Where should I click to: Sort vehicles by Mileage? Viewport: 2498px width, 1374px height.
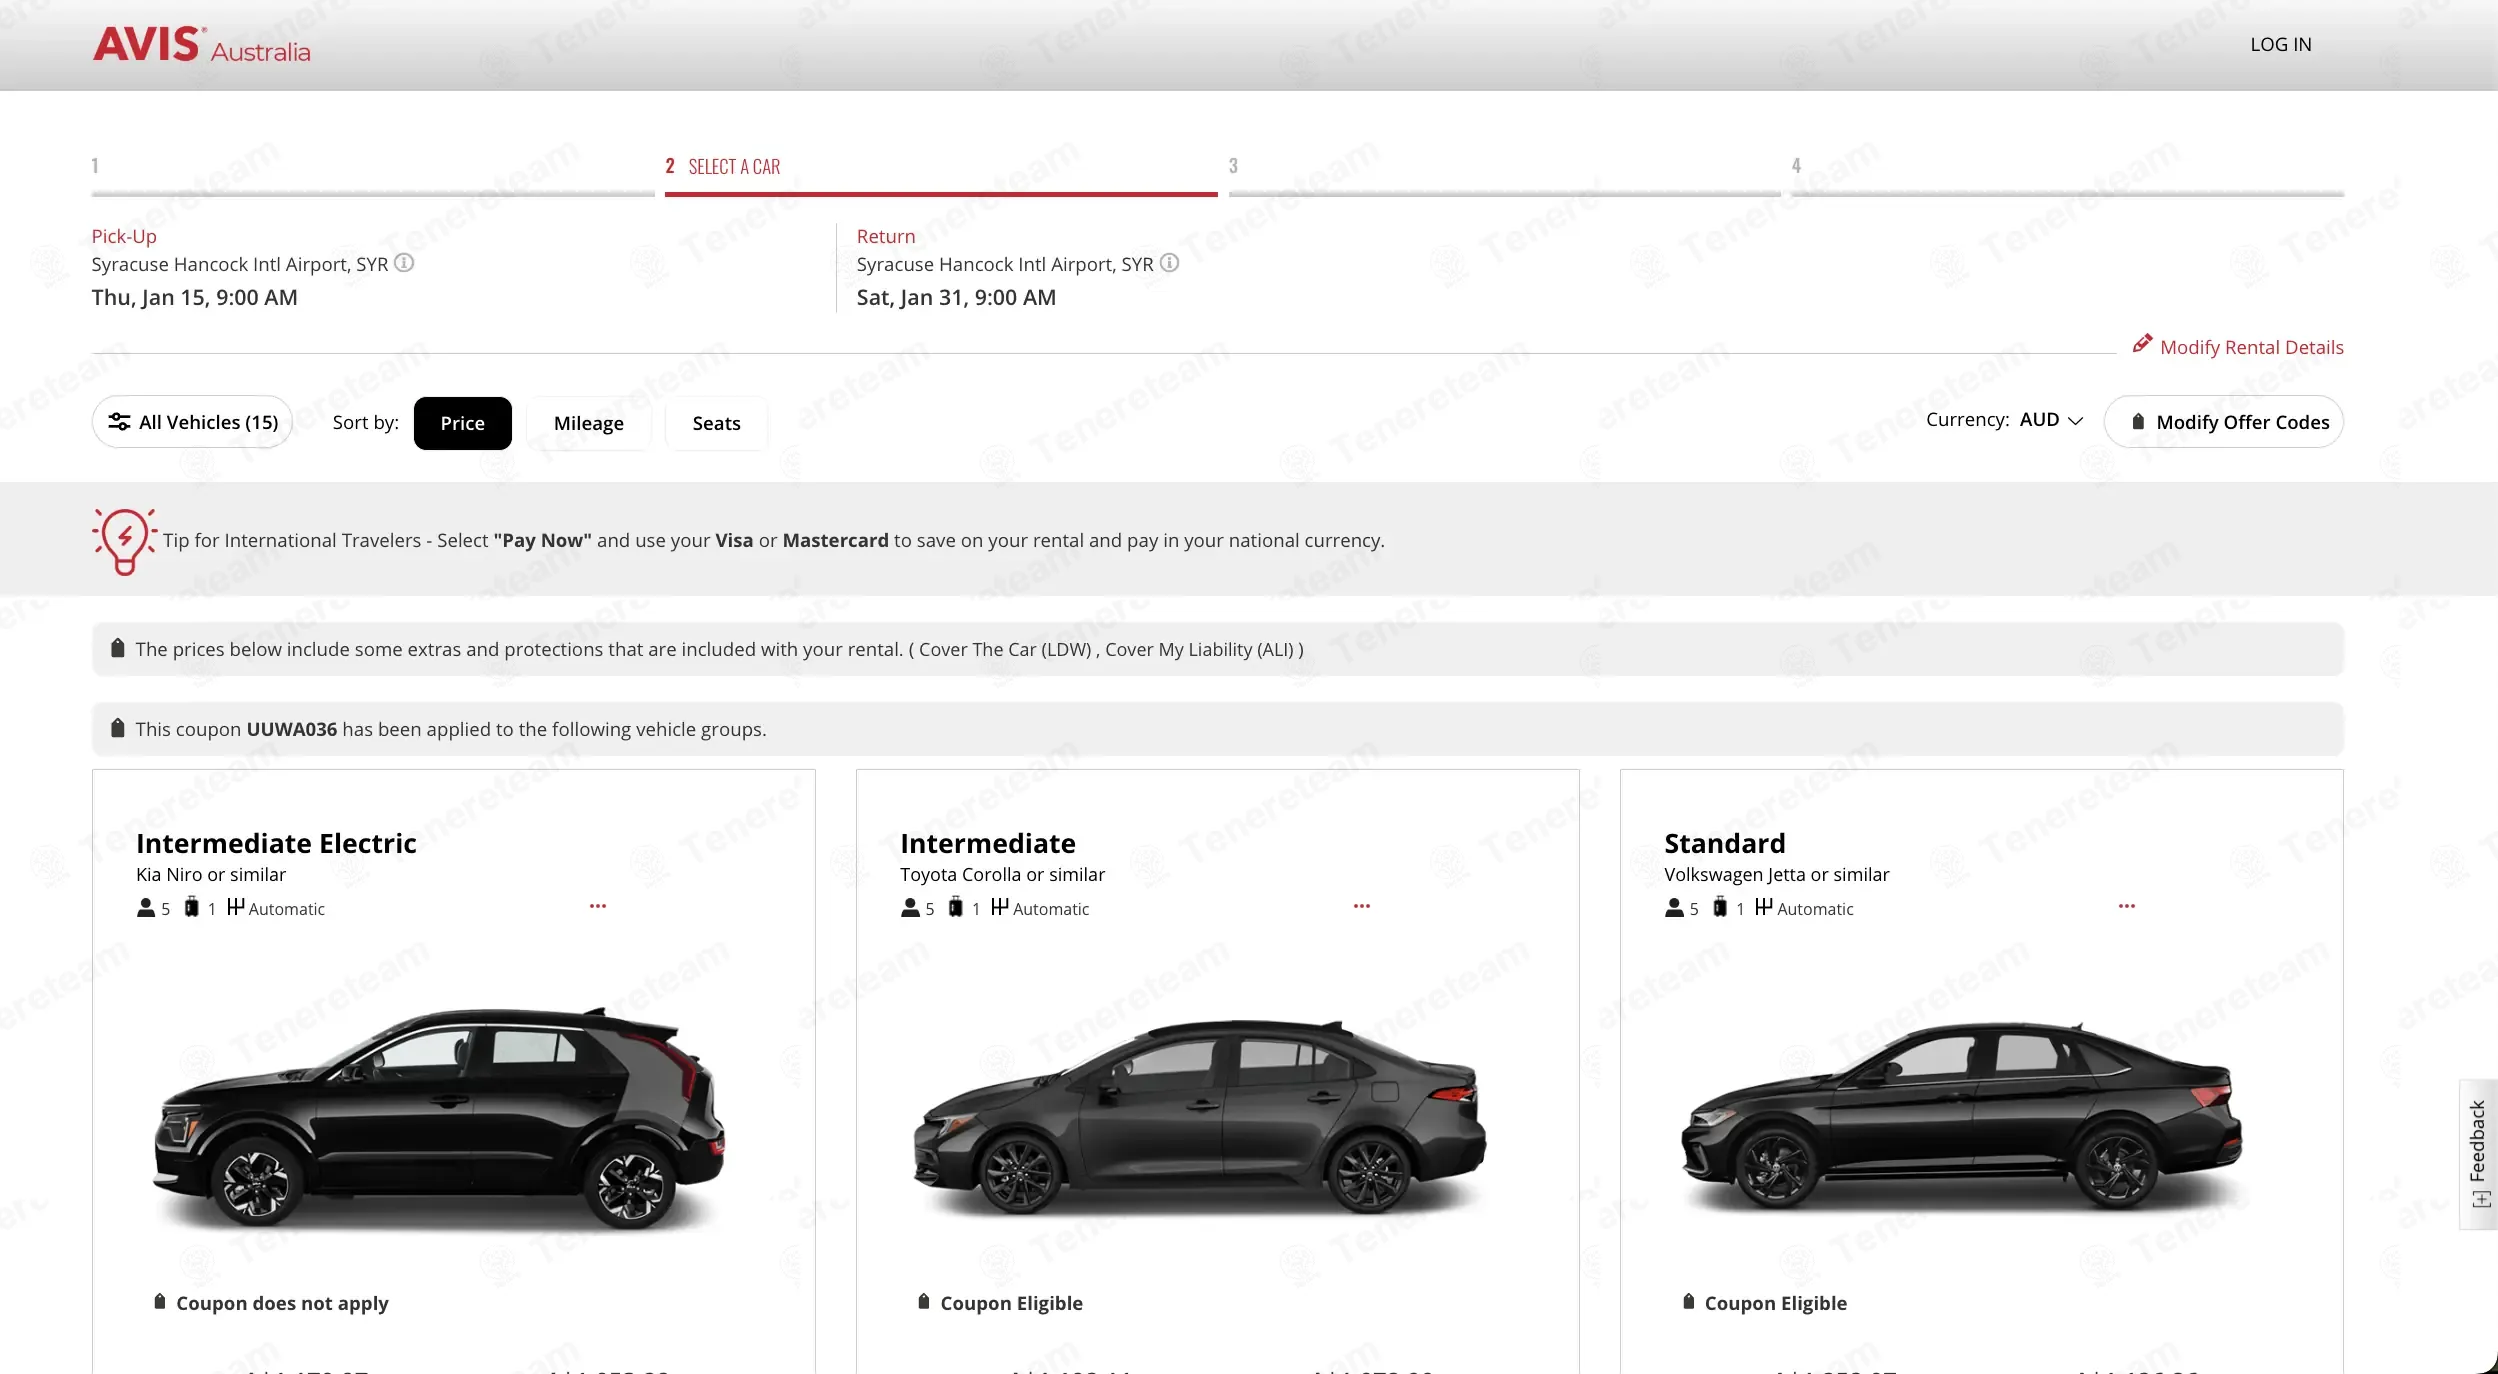[x=589, y=423]
